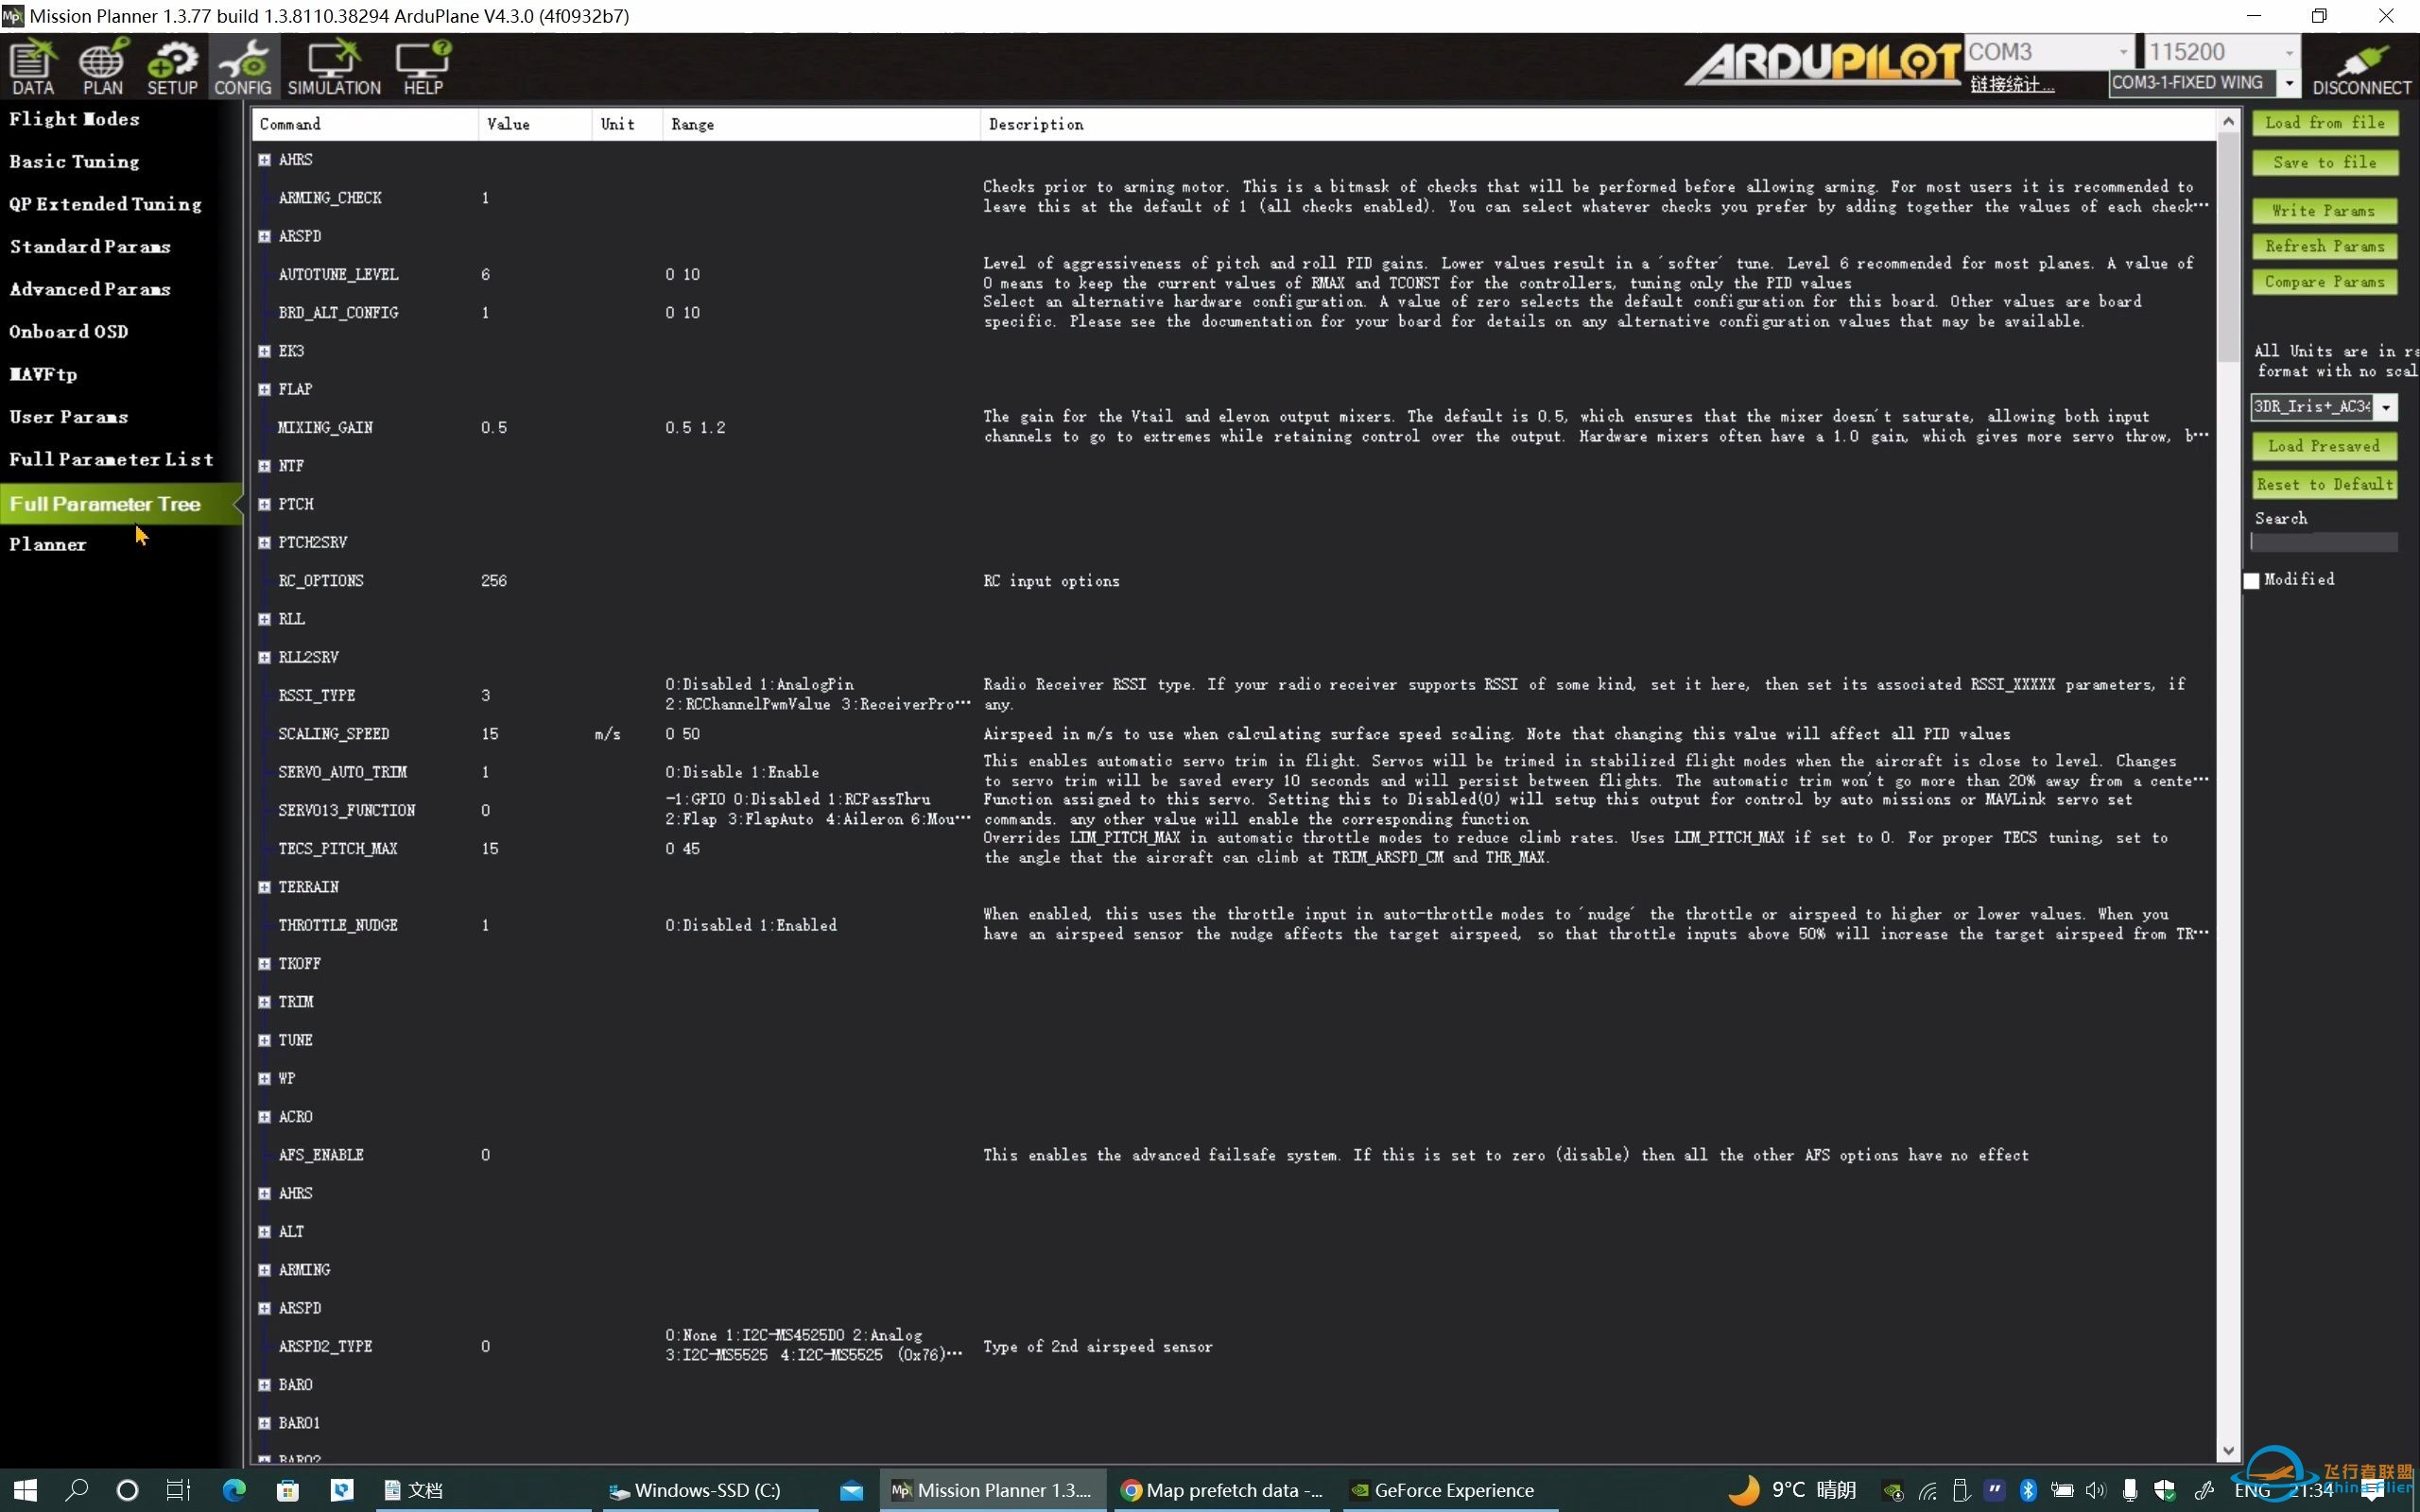Open the Full Parameter List page
Viewport: 2420px width, 1512px height.
(111, 460)
